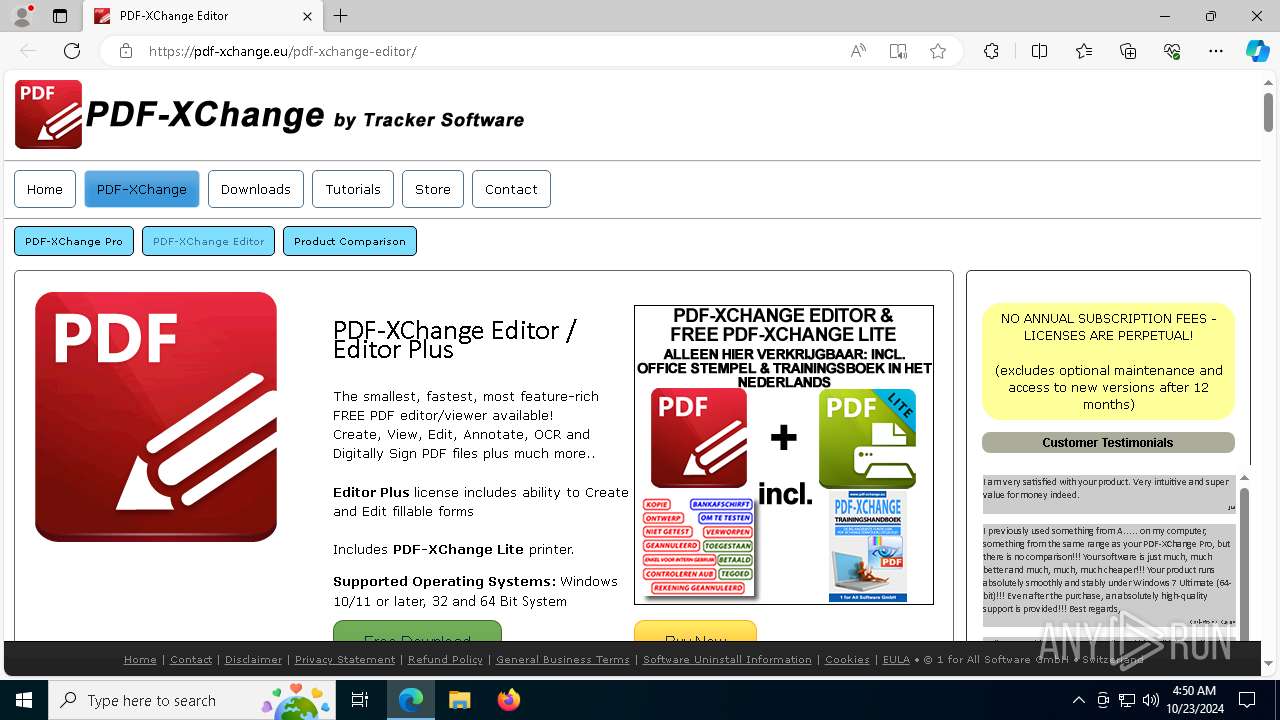This screenshot has height=720, width=1280.
Task: Open Edge Settings and more menu
Action: tap(1216, 51)
